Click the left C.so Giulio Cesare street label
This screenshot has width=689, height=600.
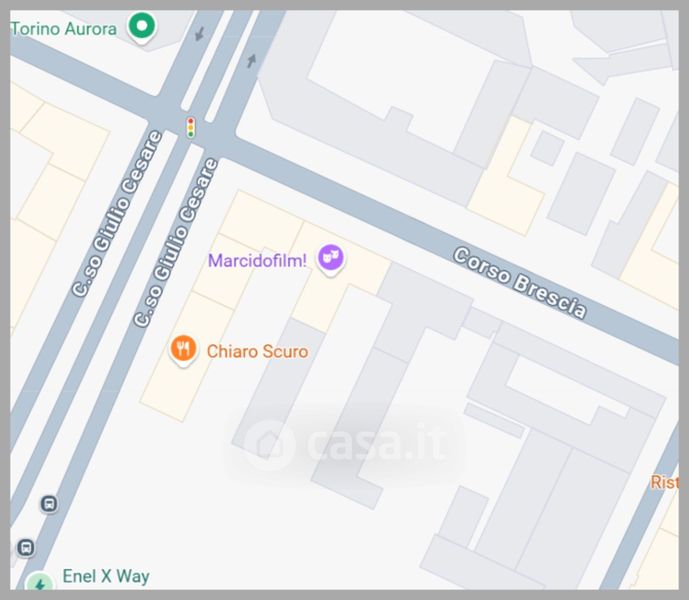(x=117, y=214)
